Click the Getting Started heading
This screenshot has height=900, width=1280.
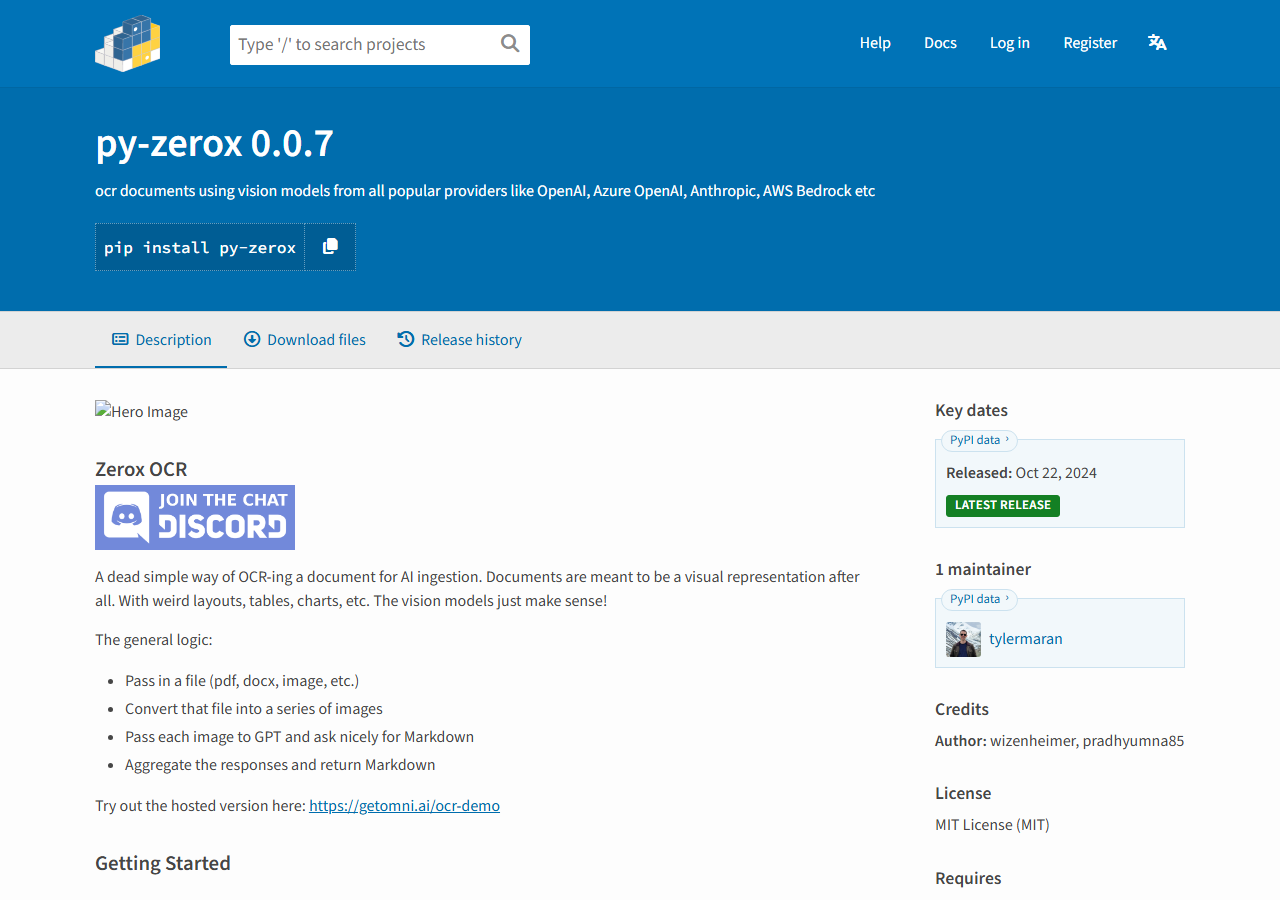(163, 863)
